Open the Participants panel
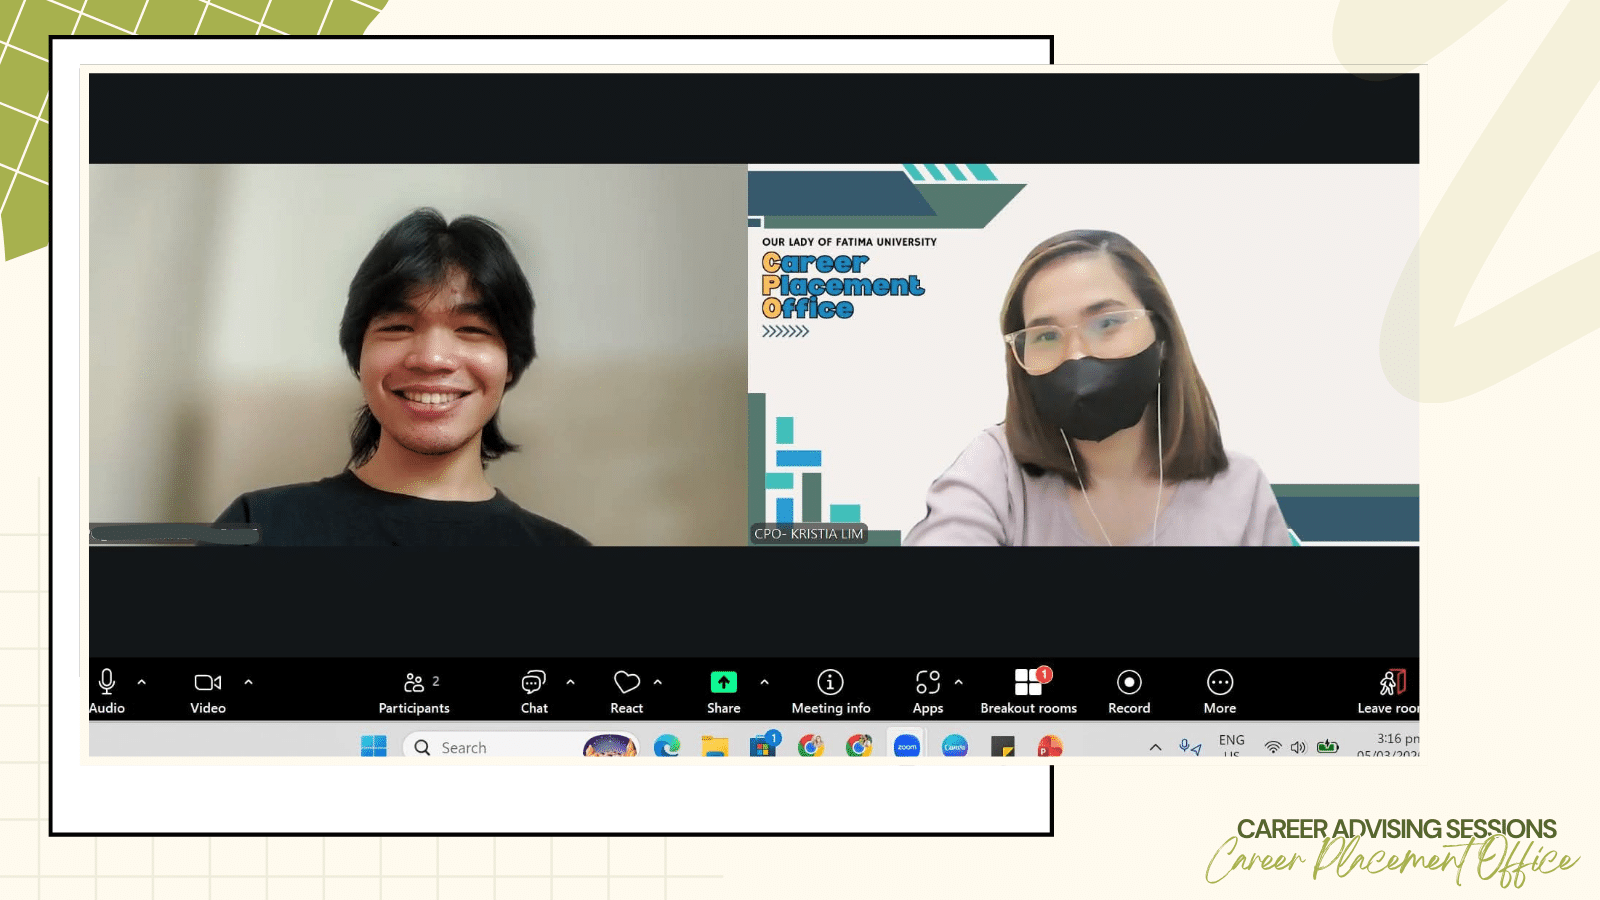This screenshot has height=900, width=1600. pos(414,691)
